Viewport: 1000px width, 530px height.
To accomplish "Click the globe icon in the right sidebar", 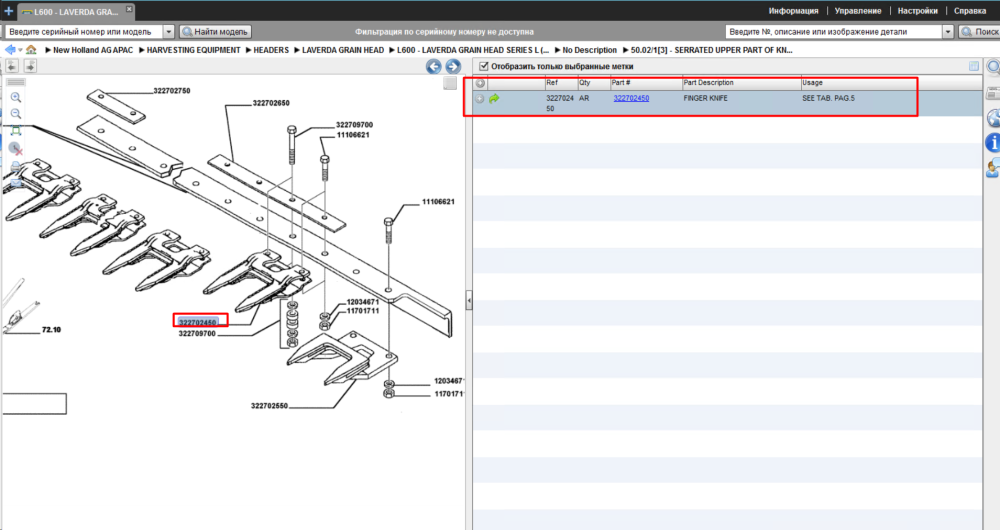I will click(x=993, y=118).
